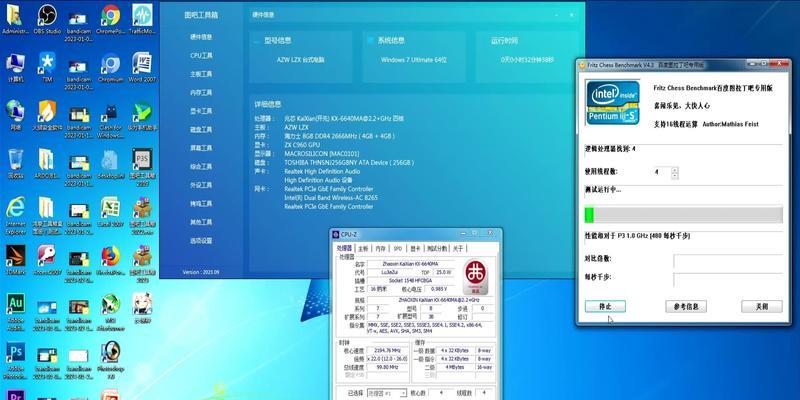Switch to 测试分数 tab in CPU-Z

tap(437, 248)
